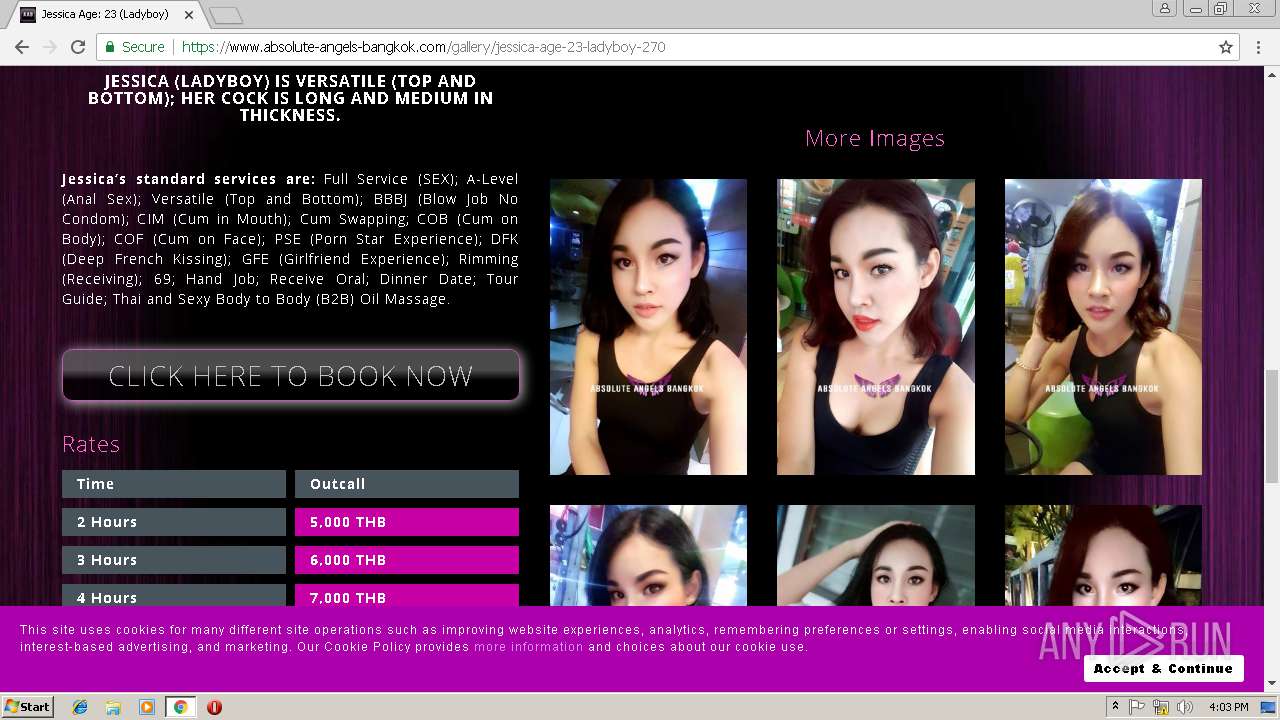1280x720 pixels.
Task: Open the media player taskbar icon
Action: (147, 707)
